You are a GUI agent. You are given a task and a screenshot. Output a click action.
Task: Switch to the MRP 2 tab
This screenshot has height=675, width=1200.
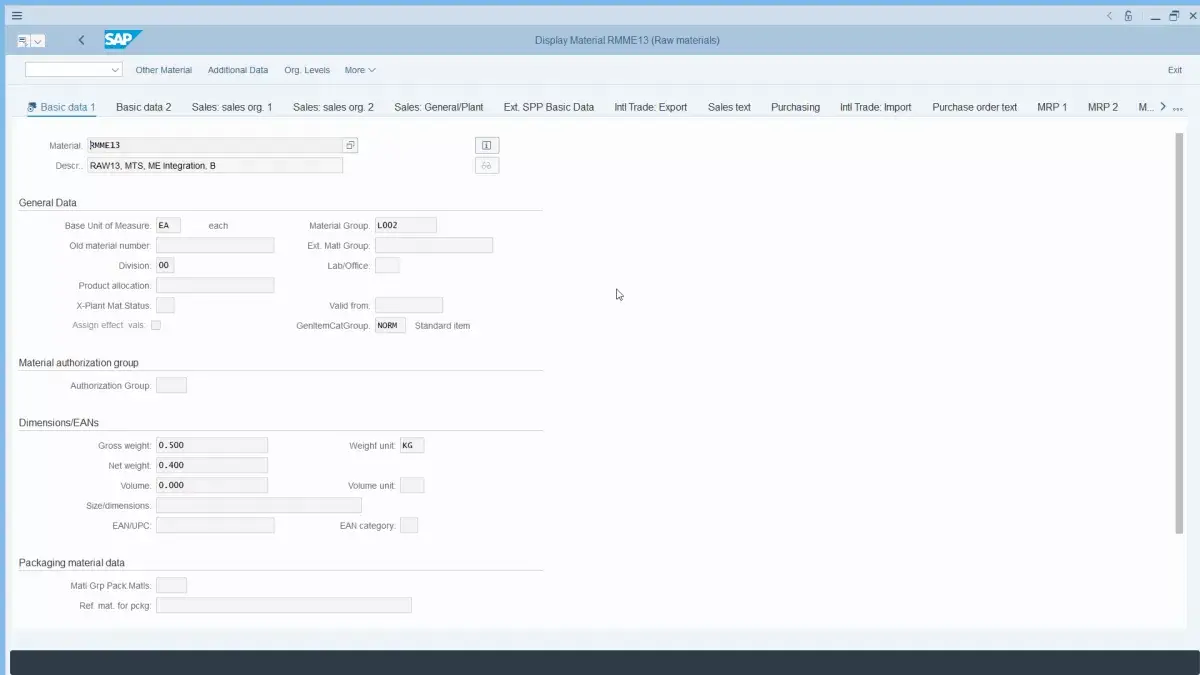[x=1103, y=107]
